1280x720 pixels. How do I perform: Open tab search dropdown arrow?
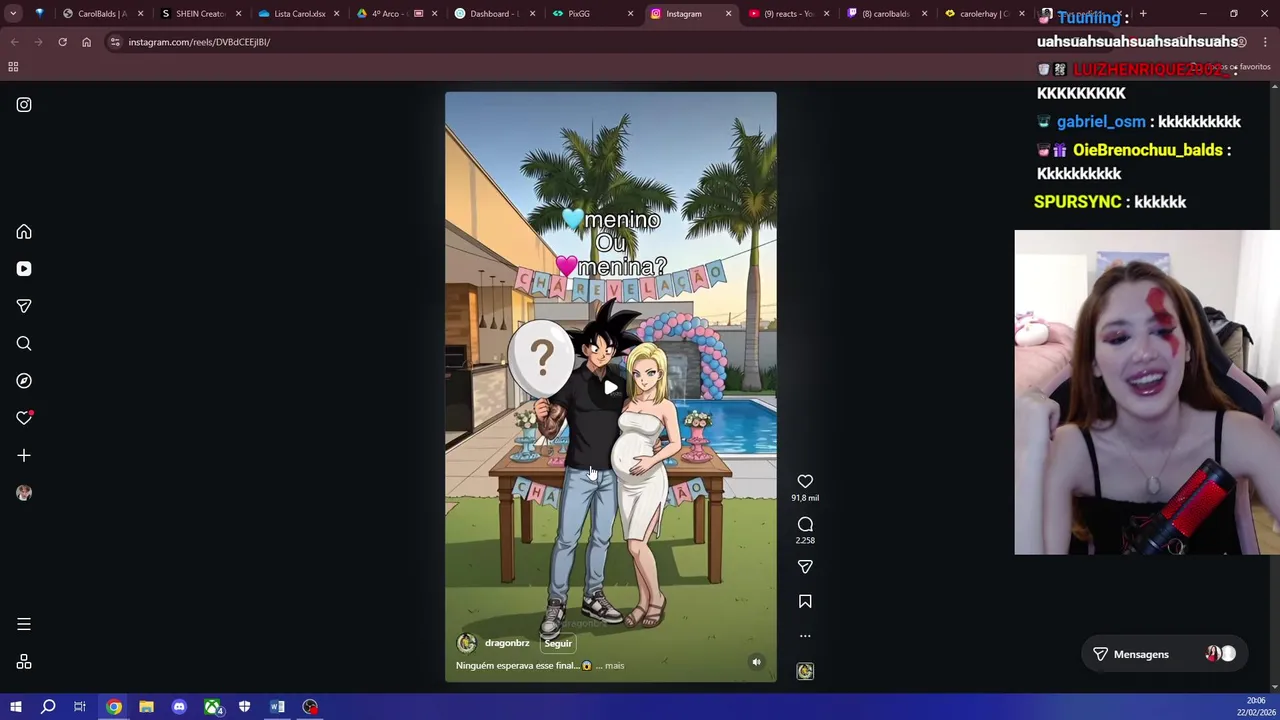click(13, 14)
